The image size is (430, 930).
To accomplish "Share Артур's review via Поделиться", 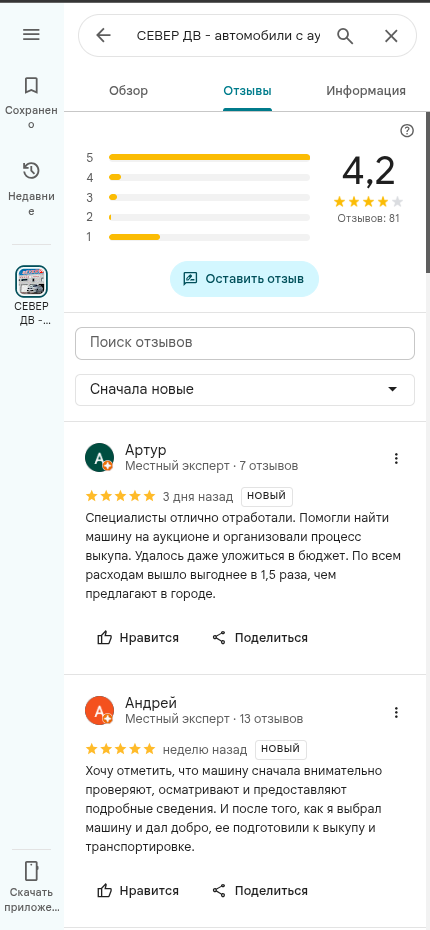I will point(260,638).
